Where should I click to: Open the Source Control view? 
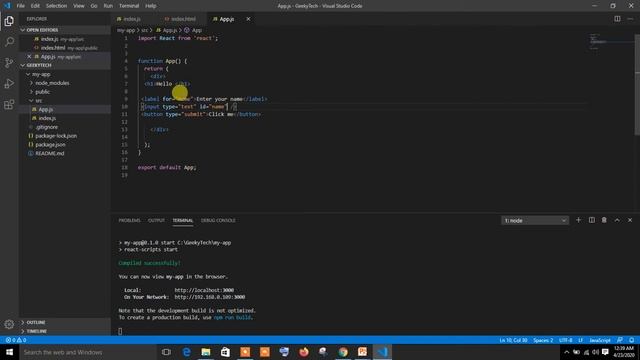click(x=9, y=62)
